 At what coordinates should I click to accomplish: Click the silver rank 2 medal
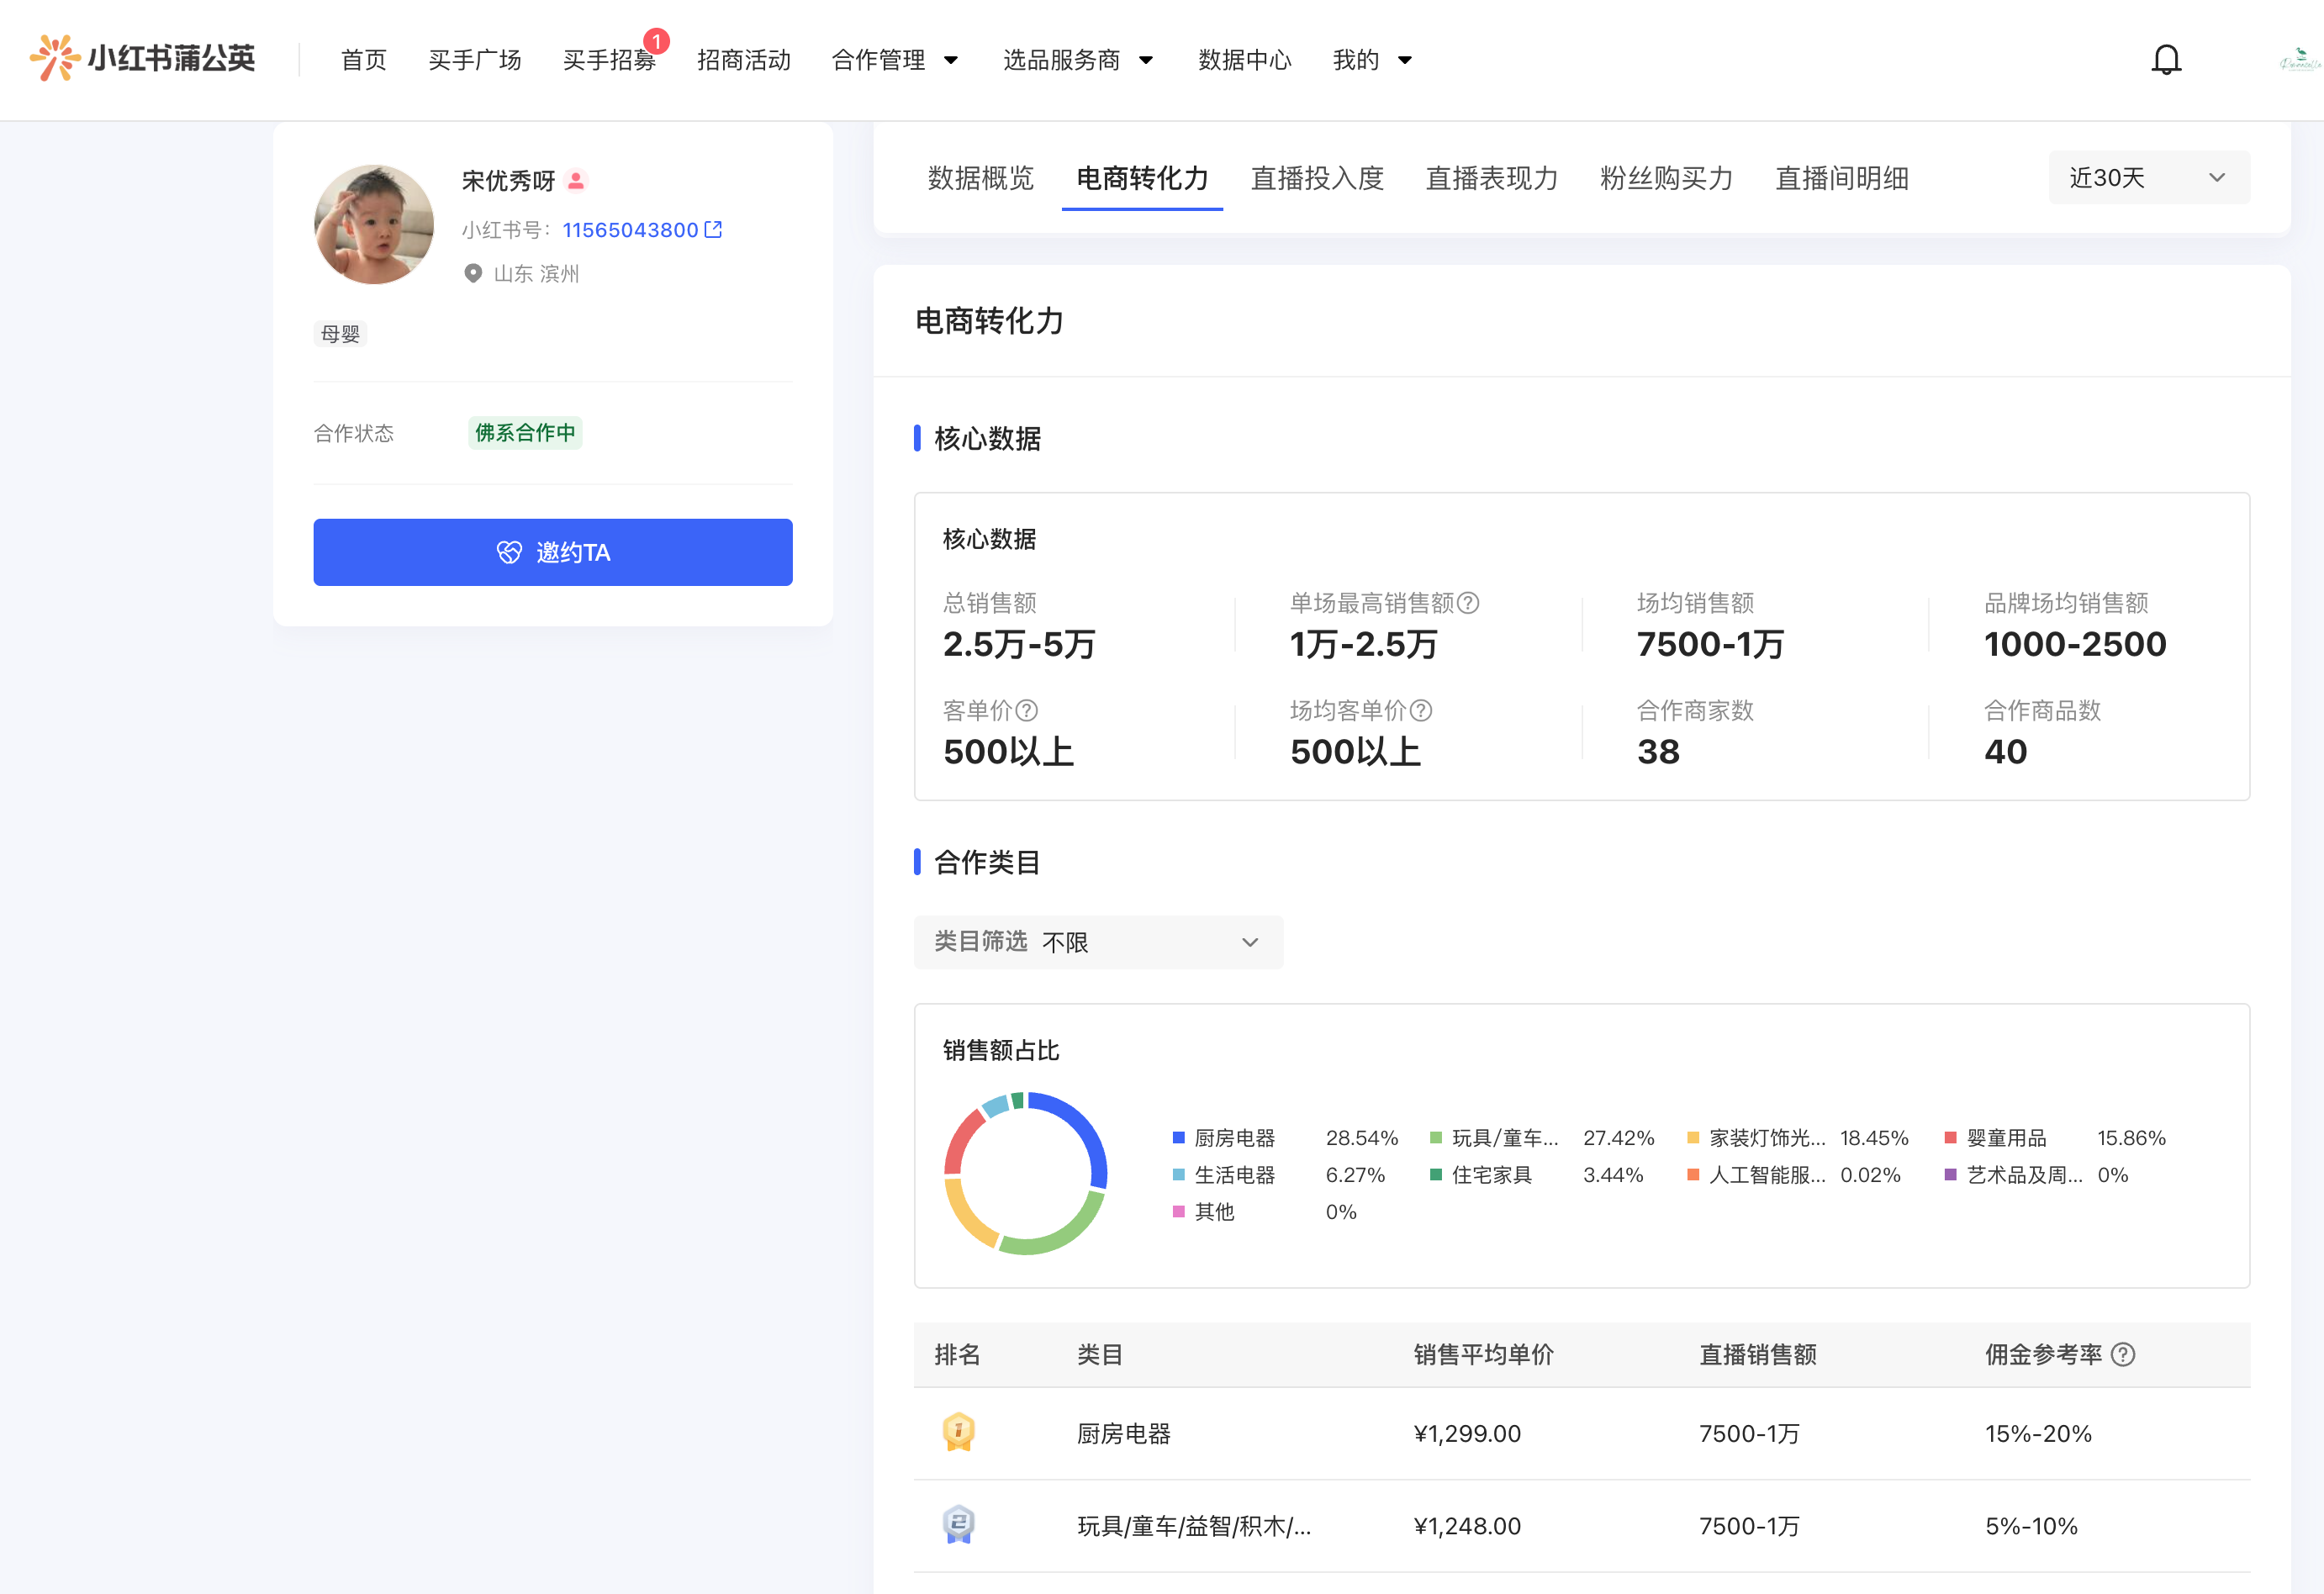tap(958, 1524)
